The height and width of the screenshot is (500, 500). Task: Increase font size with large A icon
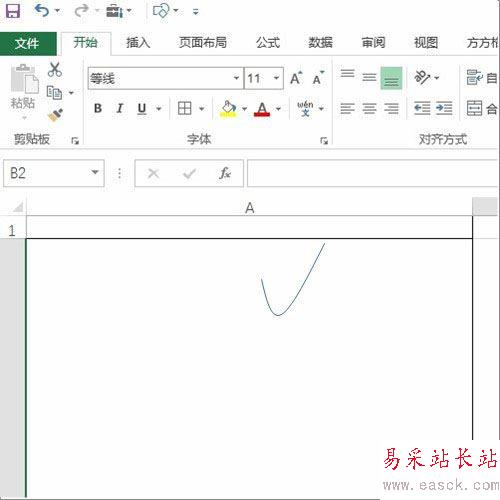click(x=296, y=78)
